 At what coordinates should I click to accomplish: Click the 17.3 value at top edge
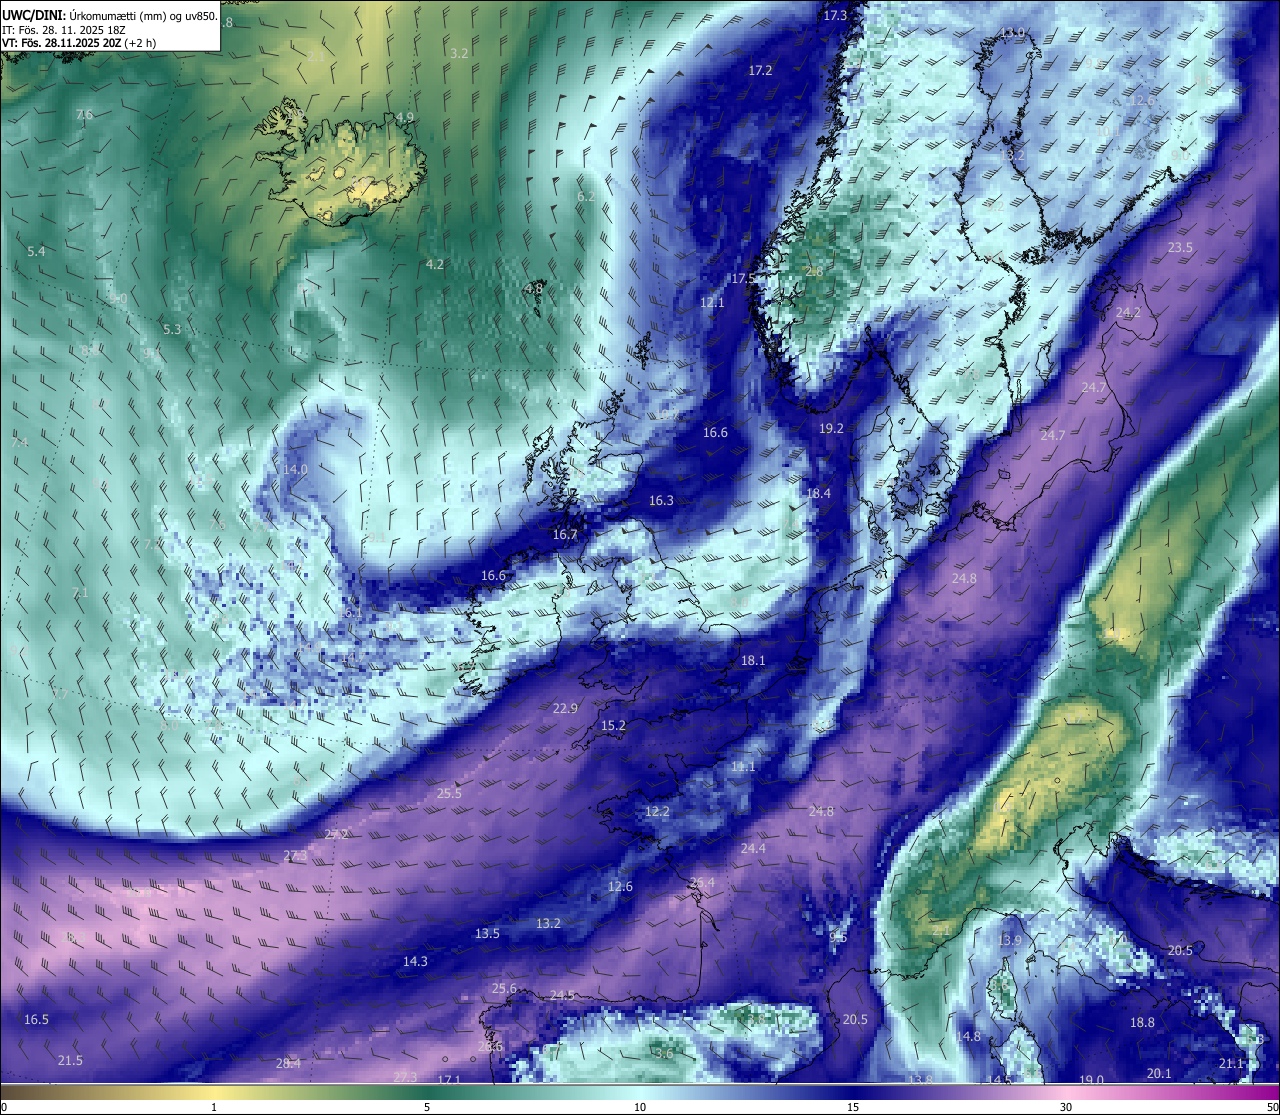(x=835, y=16)
